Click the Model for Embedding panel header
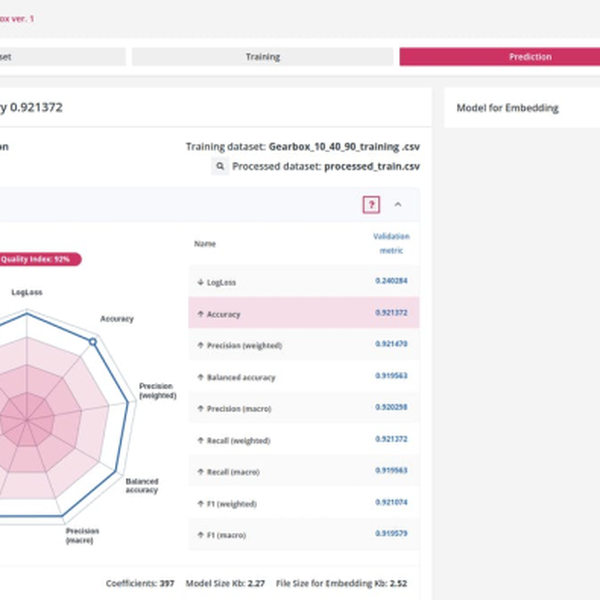Viewport: 600px width, 600px height. 507,108
